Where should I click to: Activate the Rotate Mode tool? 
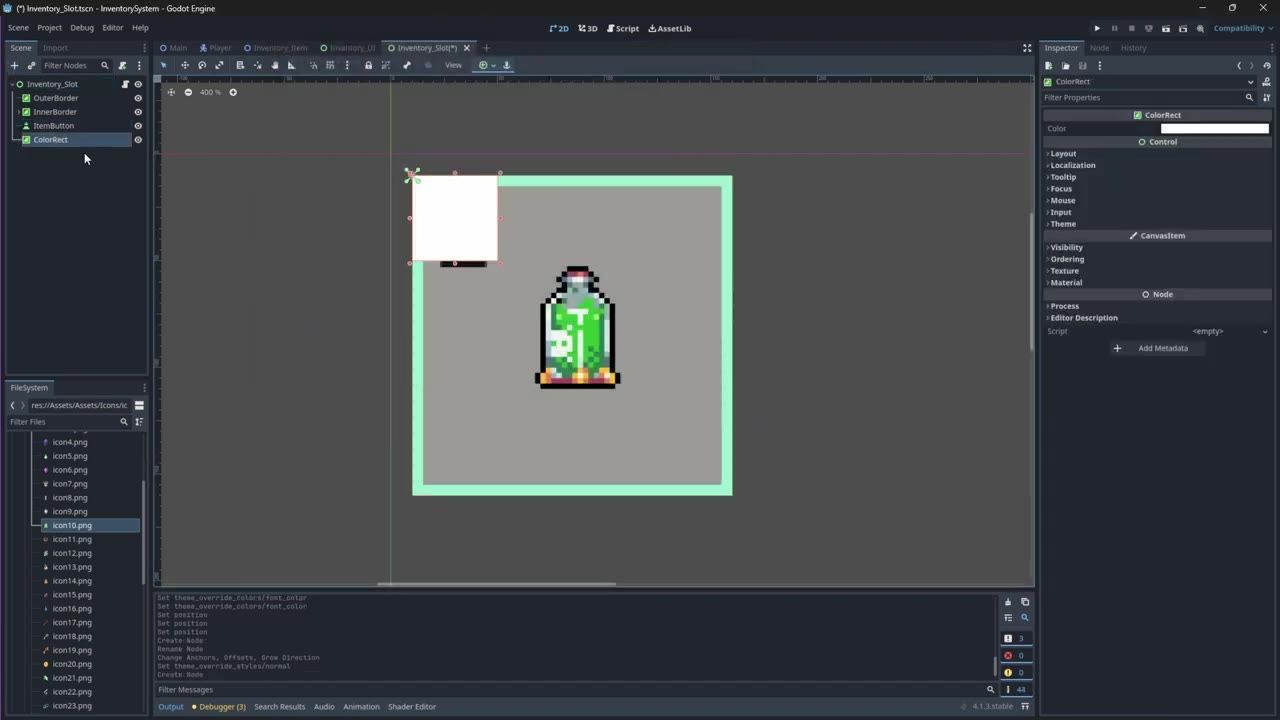coord(202,65)
